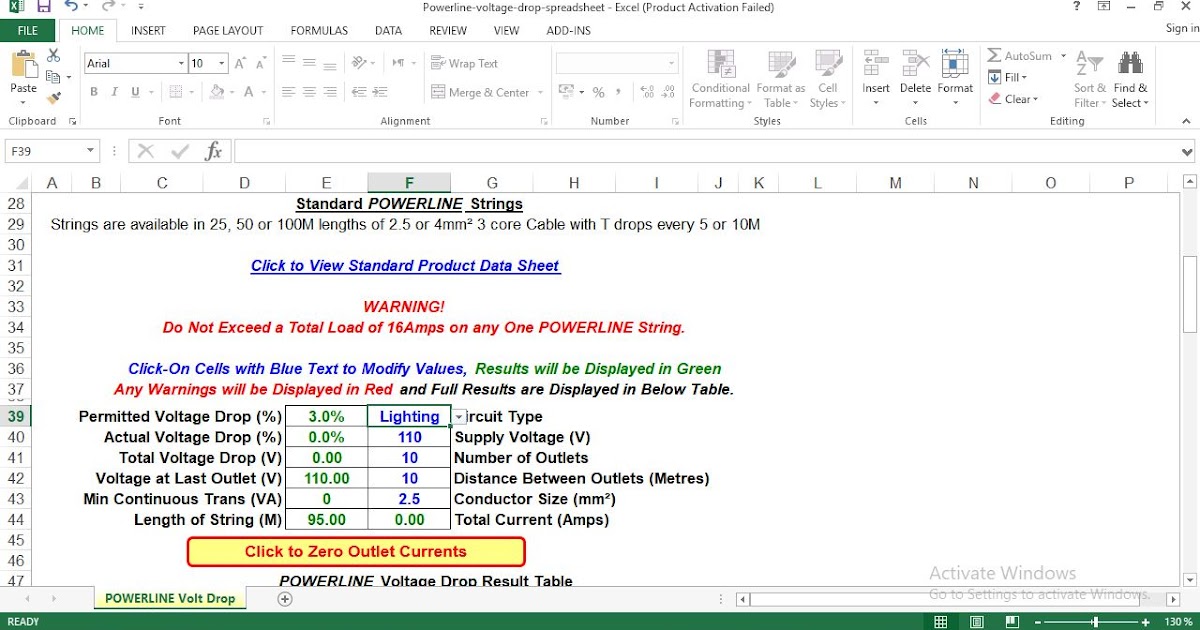
Task: Select the POWERLINE Volt Drop sheet tab
Action: tap(170, 597)
